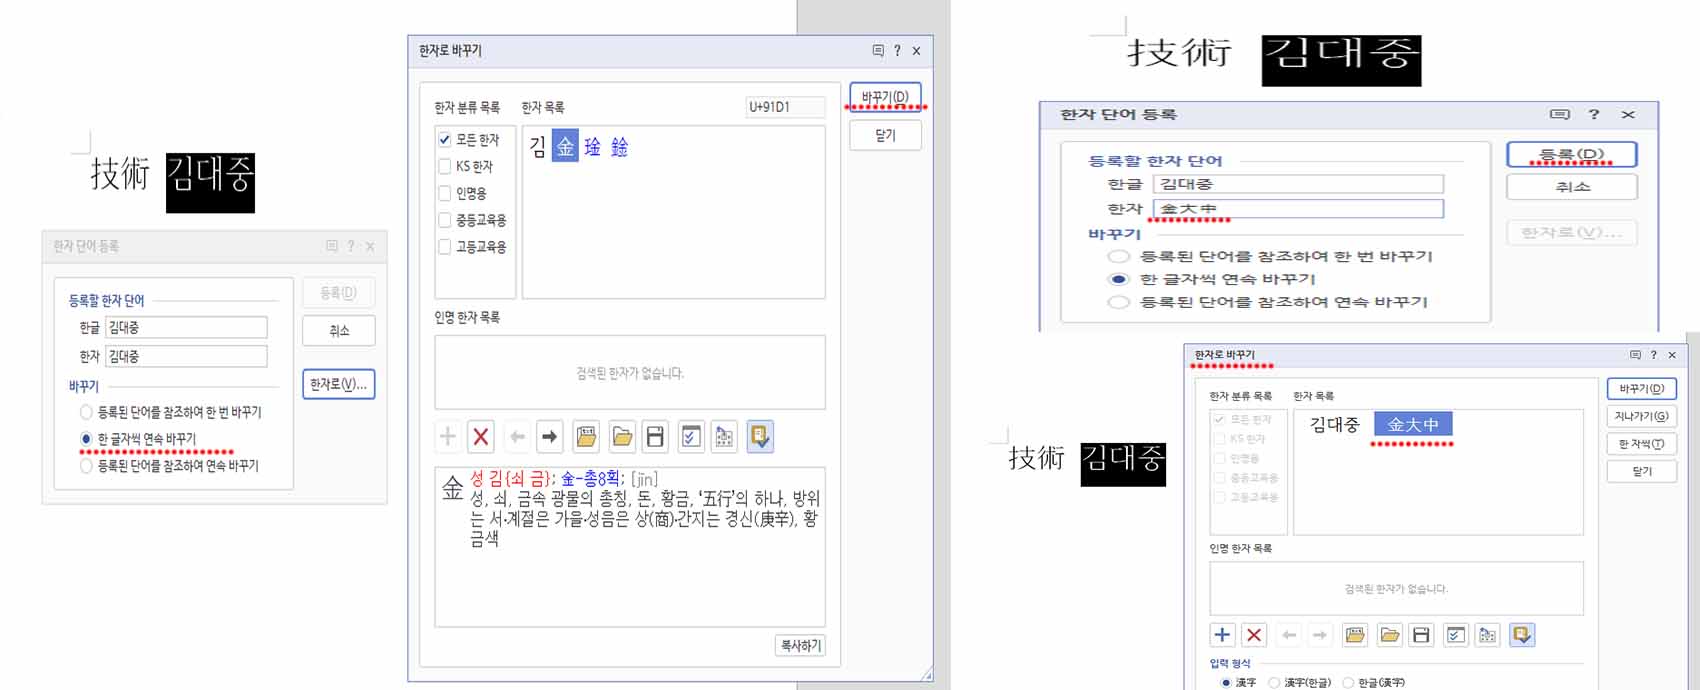Click title bar note icon in dialog with 복사하기
This screenshot has width=1700, height=690.
(x=878, y=50)
